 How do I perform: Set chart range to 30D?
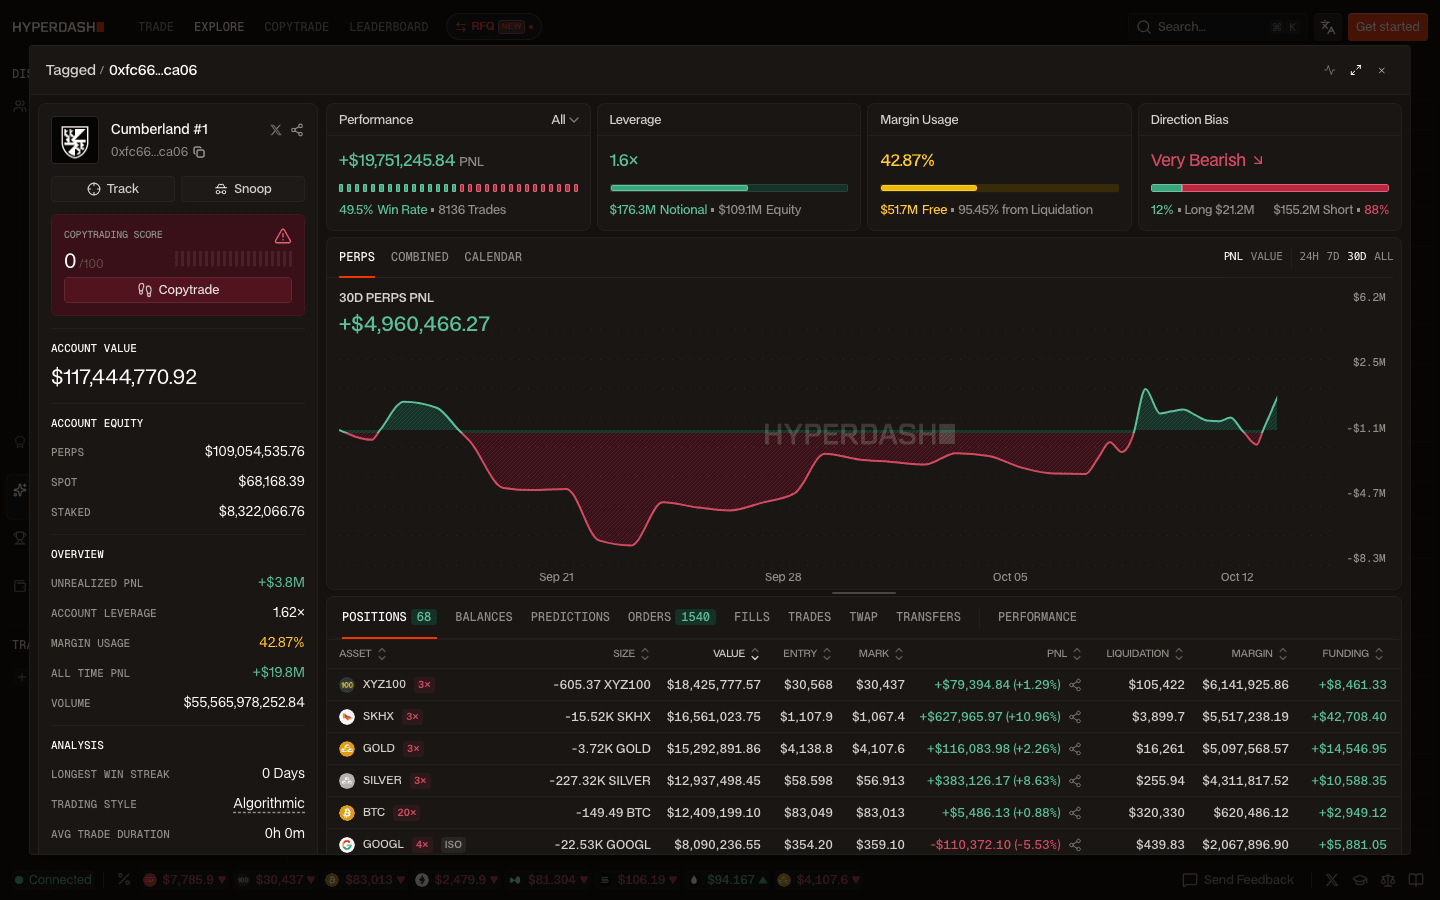tap(1357, 257)
